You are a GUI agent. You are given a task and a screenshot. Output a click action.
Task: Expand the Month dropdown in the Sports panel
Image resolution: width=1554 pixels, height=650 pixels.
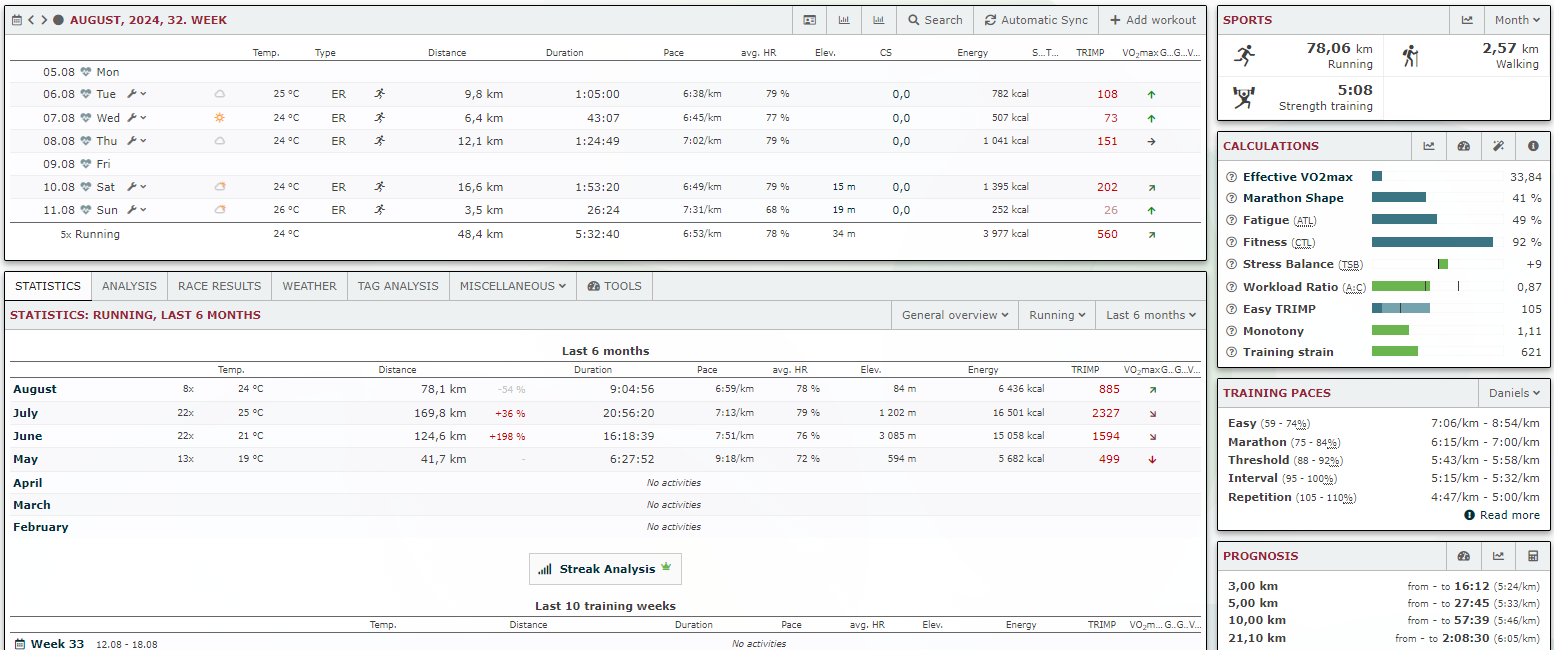point(1517,20)
